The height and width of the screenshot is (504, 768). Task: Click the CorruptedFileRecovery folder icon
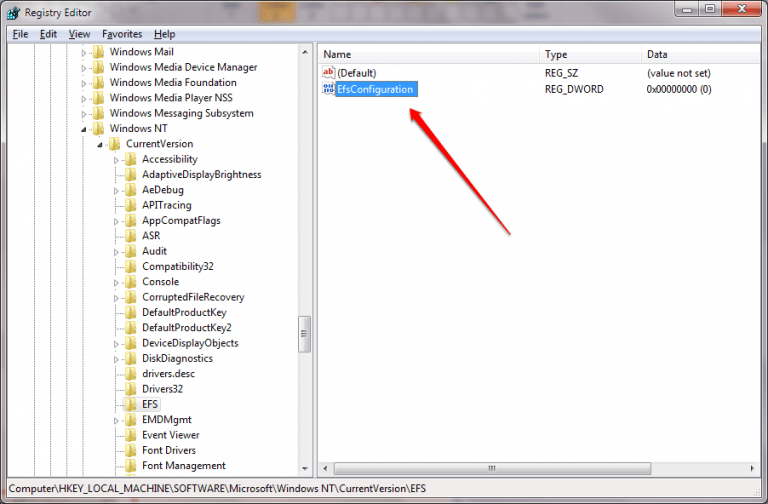pyautogui.click(x=131, y=297)
